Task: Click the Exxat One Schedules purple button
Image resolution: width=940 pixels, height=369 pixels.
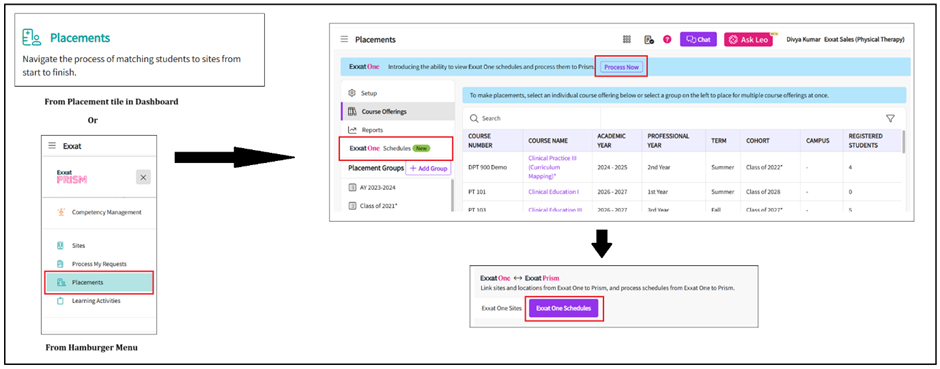Action: tap(563, 308)
